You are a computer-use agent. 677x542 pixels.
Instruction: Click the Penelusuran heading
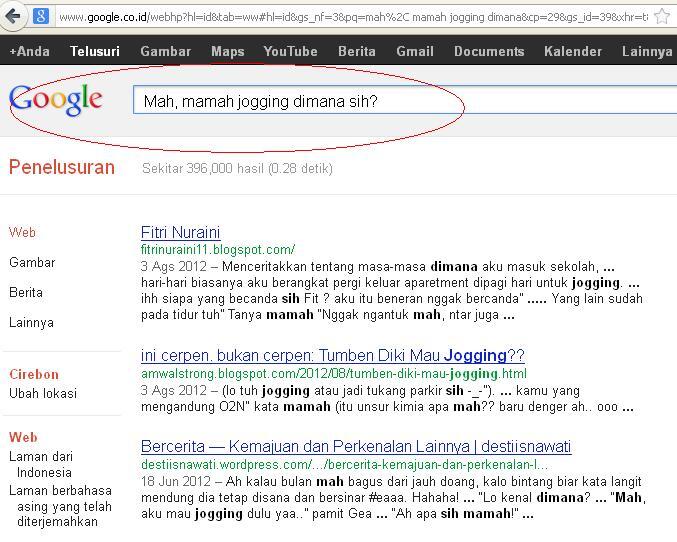tap(62, 167)
